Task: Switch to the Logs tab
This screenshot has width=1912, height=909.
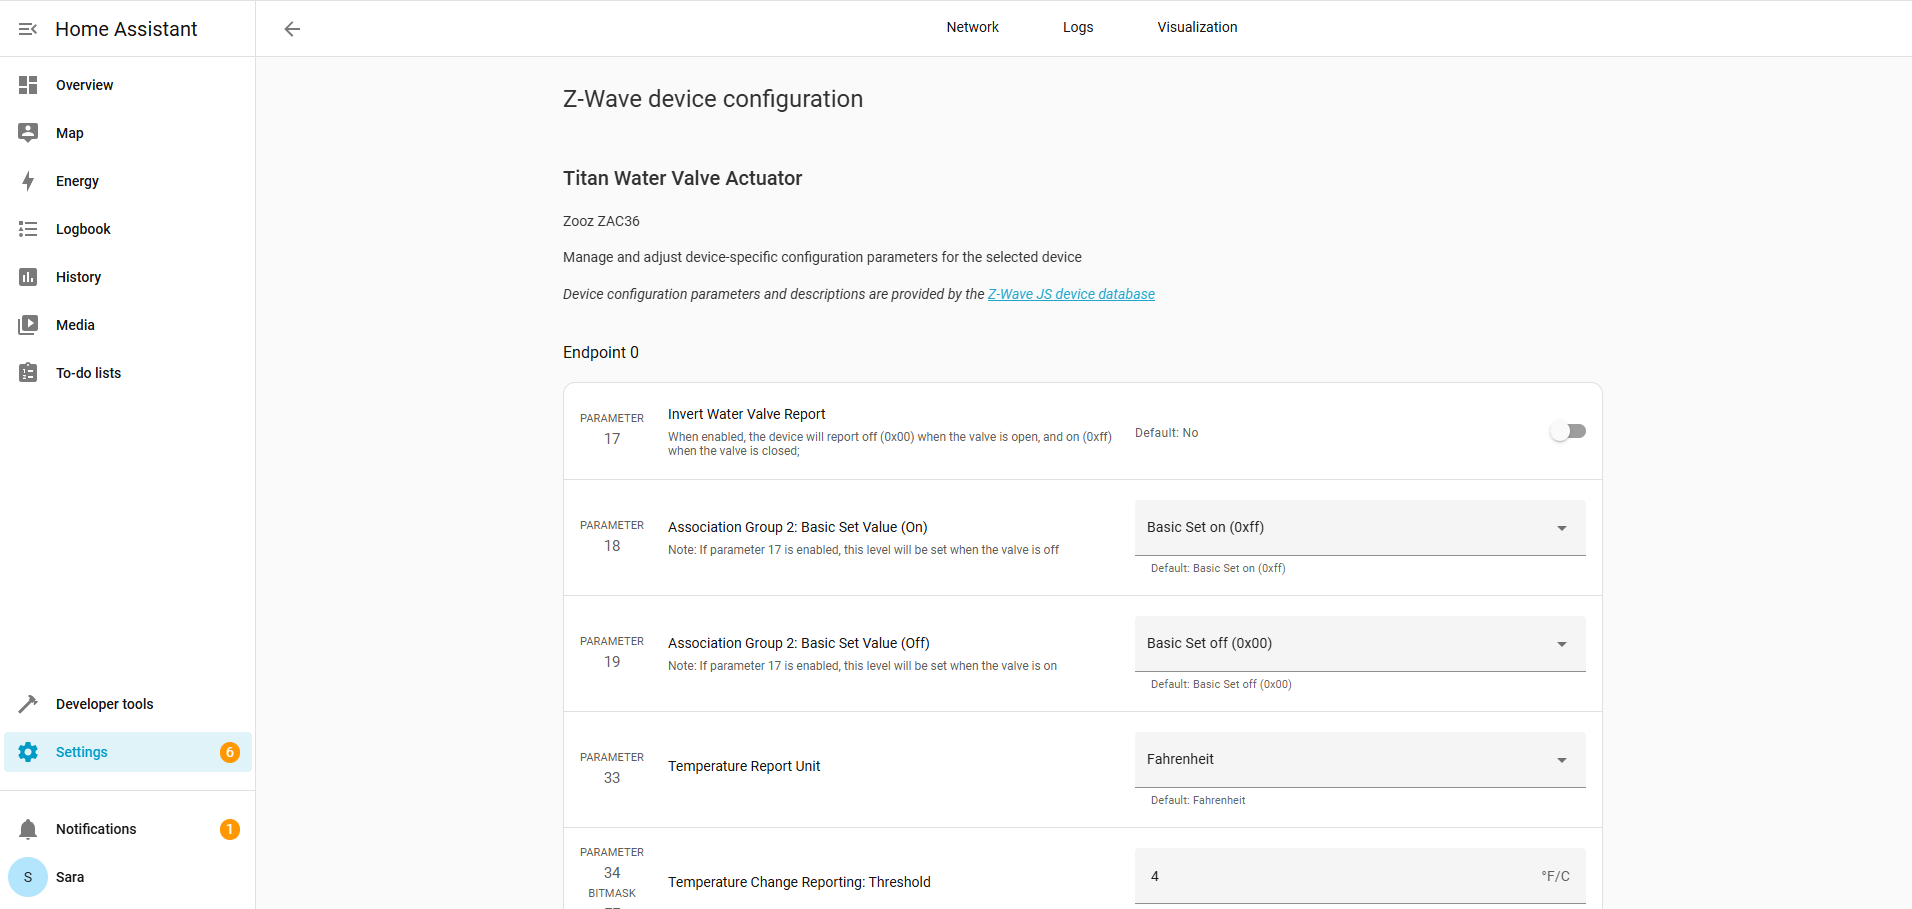Action: (x=1078, y=27)
